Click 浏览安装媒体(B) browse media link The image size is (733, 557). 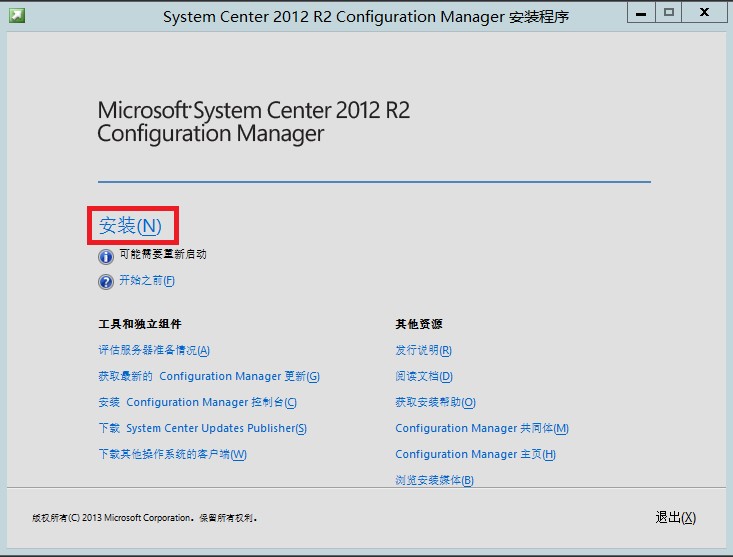[x=435, y=480]
